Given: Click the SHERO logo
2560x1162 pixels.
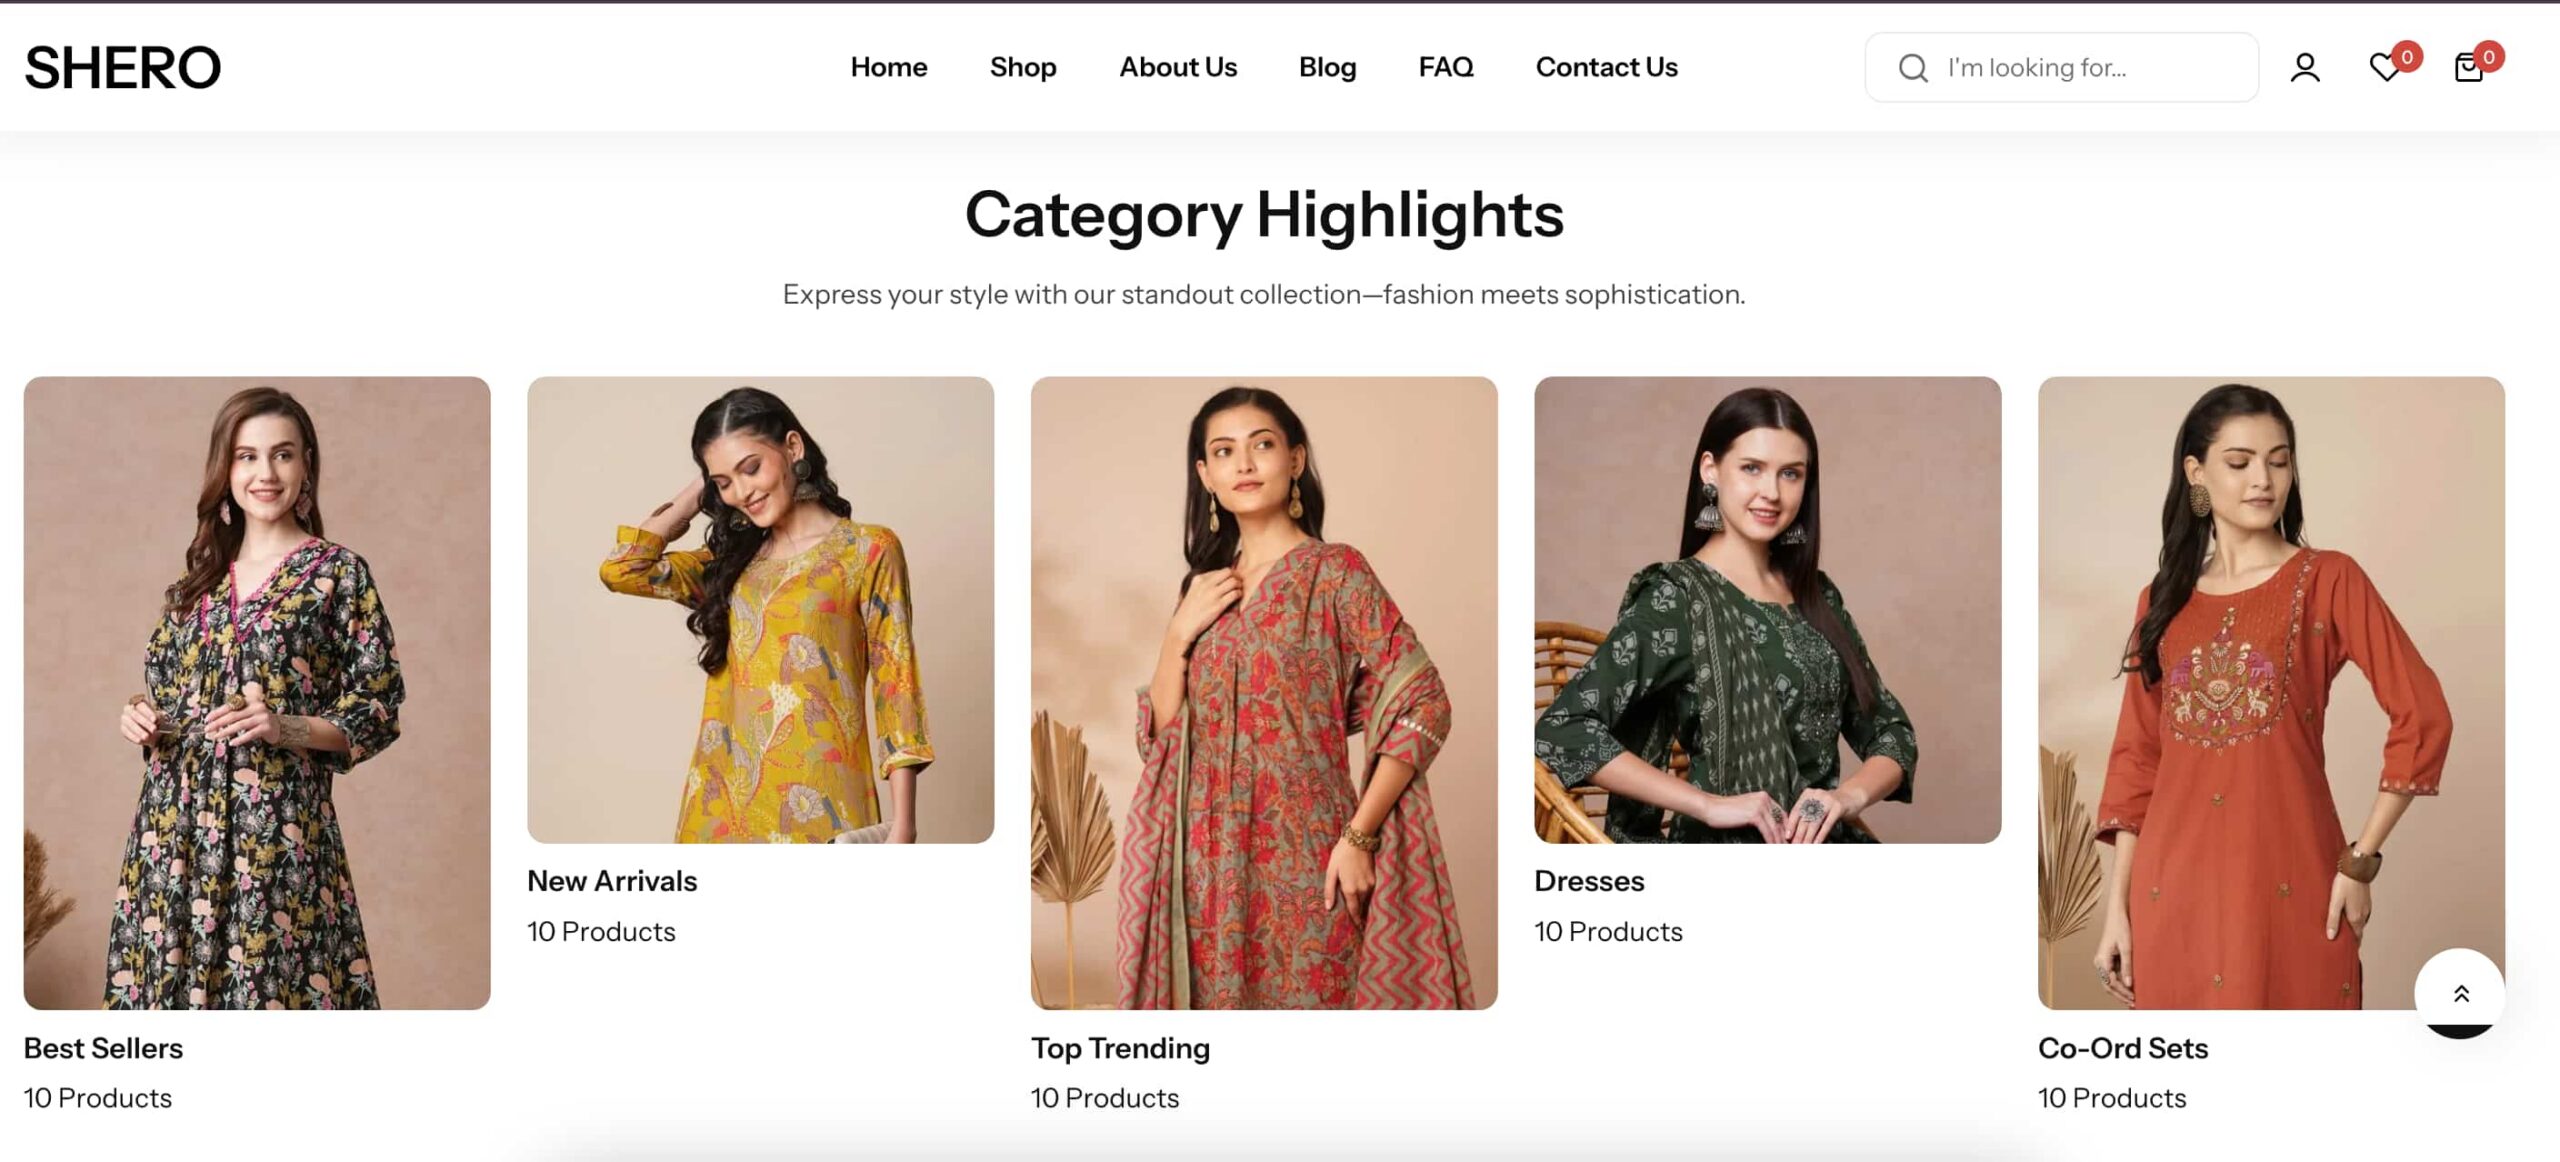Looking at the screenshot, I should coord(122,67).
